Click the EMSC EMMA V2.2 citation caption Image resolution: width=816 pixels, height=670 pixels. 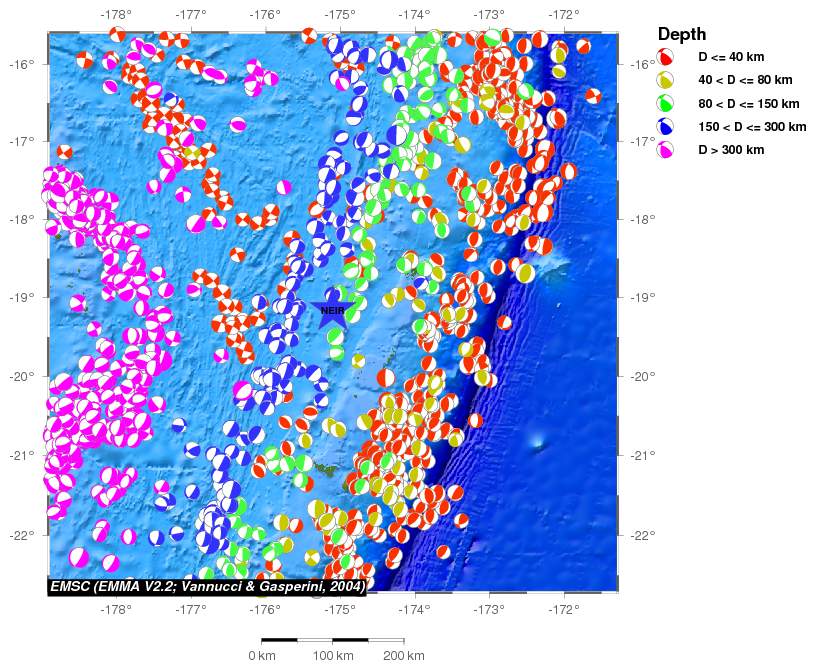coord(207,587)
